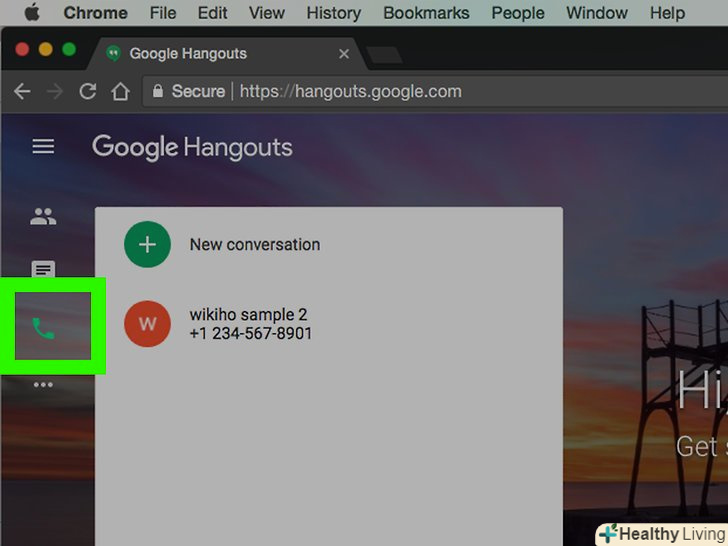Reload the current page
Image resolution: width=728 pixels, height=546 pixels.
[88, 91]
